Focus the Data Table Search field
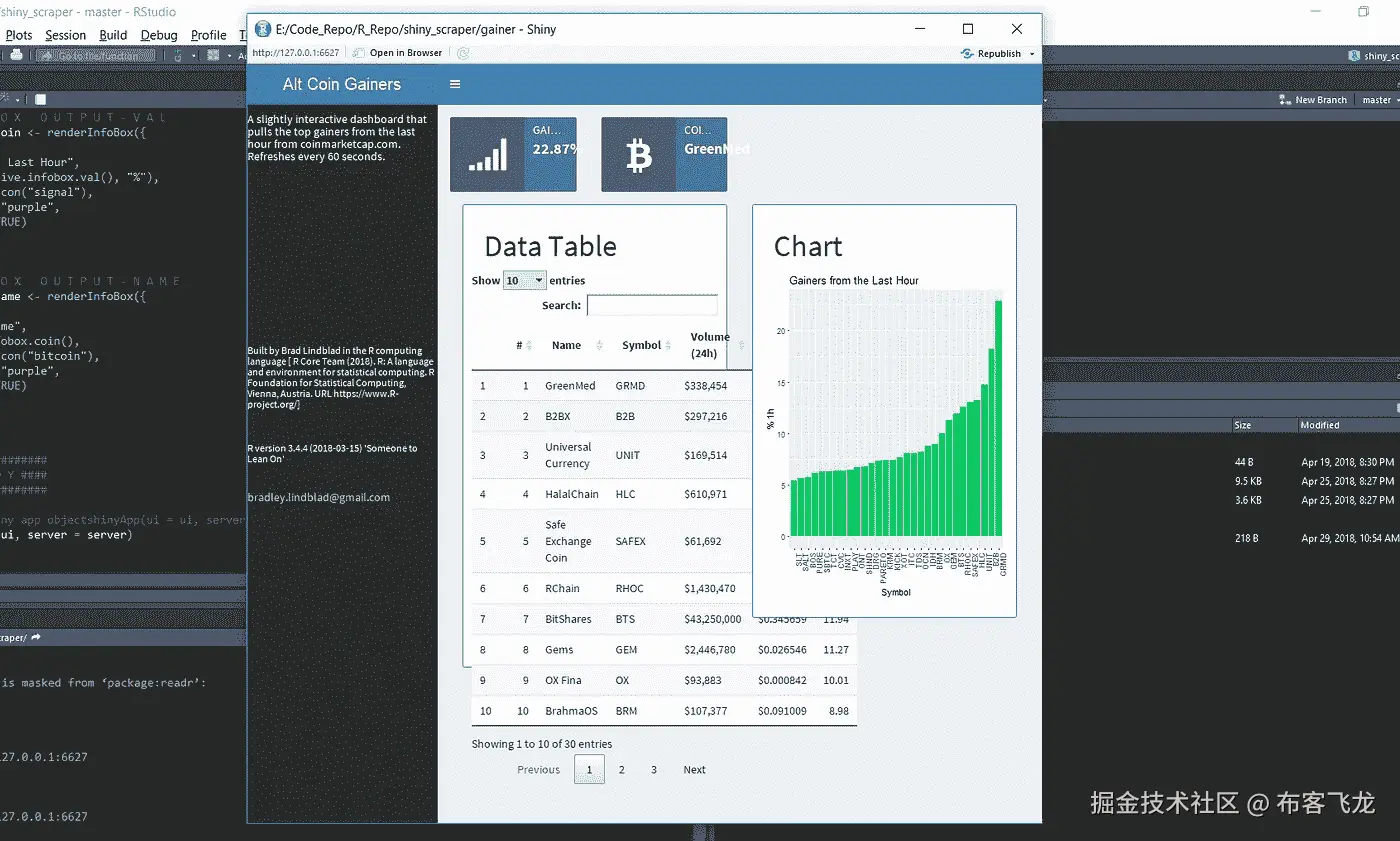The height and width of the screenshot is (841, 1400). tap(652, 305)
